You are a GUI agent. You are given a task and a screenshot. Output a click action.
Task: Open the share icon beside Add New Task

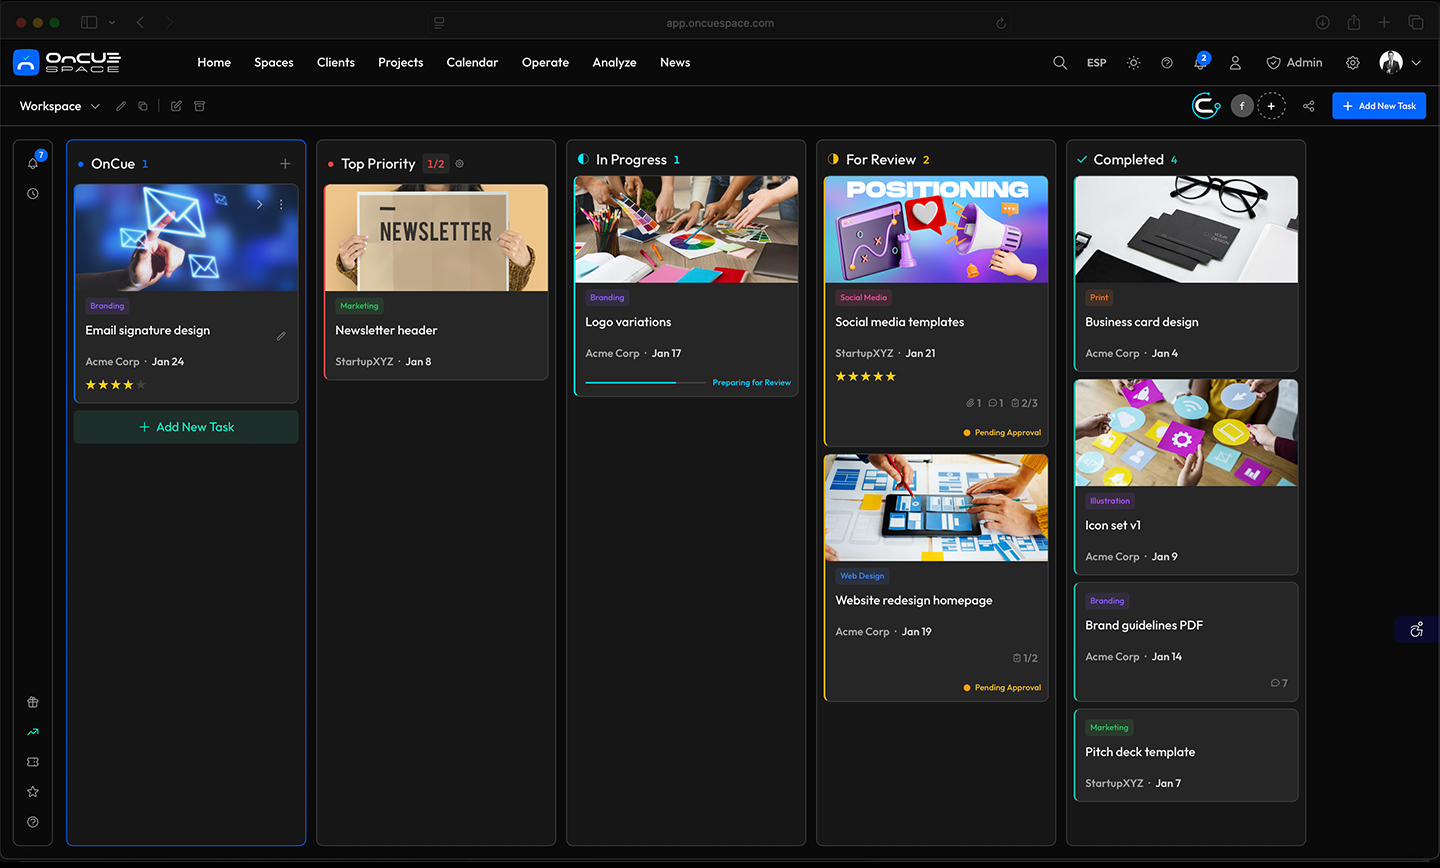1308,106
